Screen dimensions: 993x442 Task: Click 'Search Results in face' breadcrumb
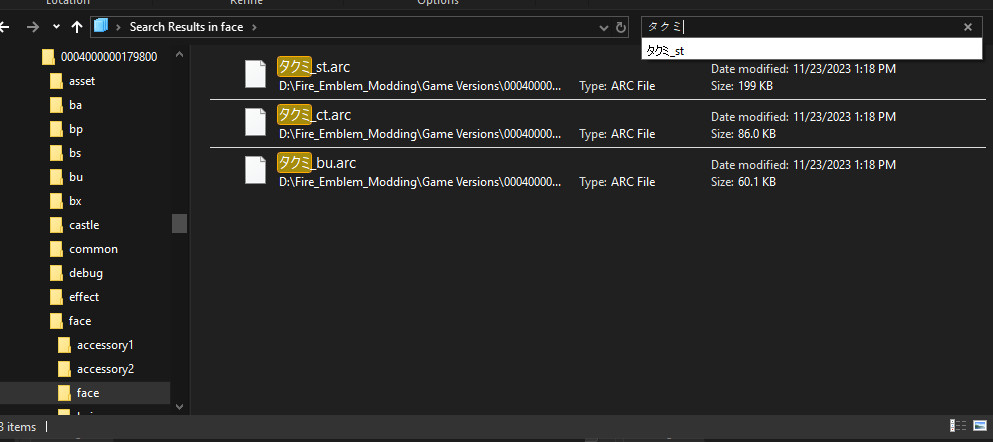click(x=186, y=27)
